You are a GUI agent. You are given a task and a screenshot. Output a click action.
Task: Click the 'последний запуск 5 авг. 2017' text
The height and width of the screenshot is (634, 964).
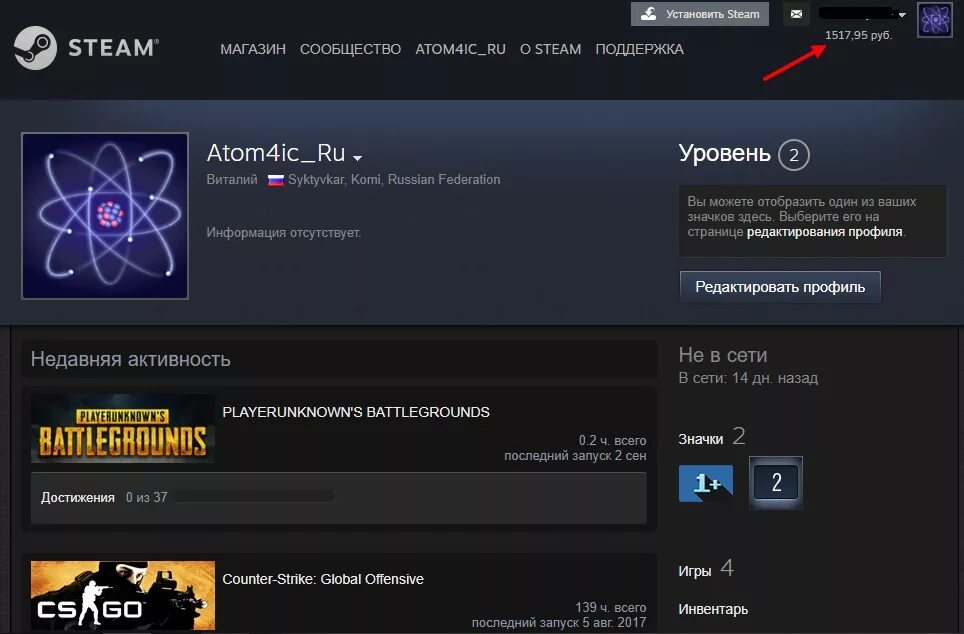point(559,622)
